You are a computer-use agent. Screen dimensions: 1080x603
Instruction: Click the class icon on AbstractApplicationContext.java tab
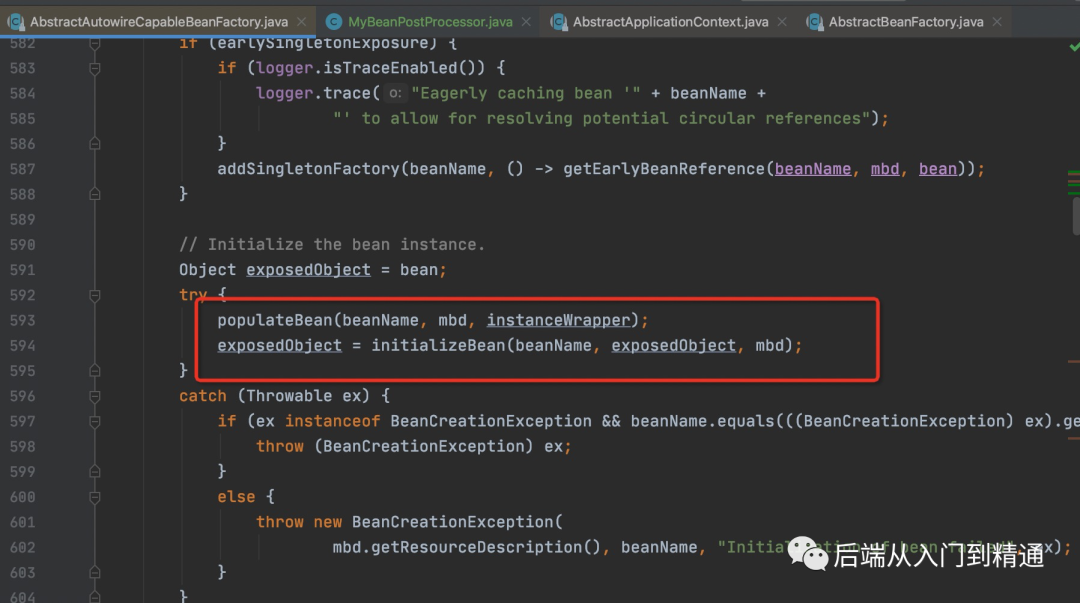coord(559,22)
